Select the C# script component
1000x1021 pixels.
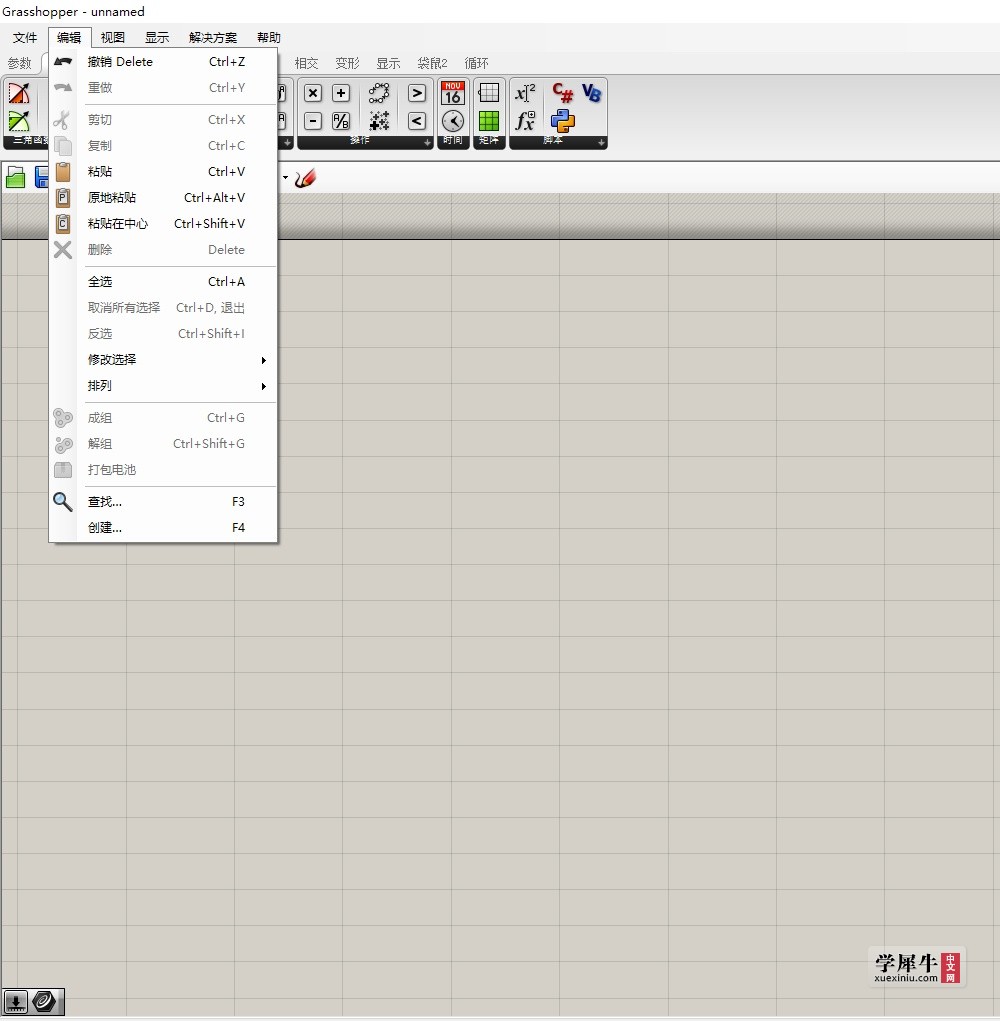point(562,93)
